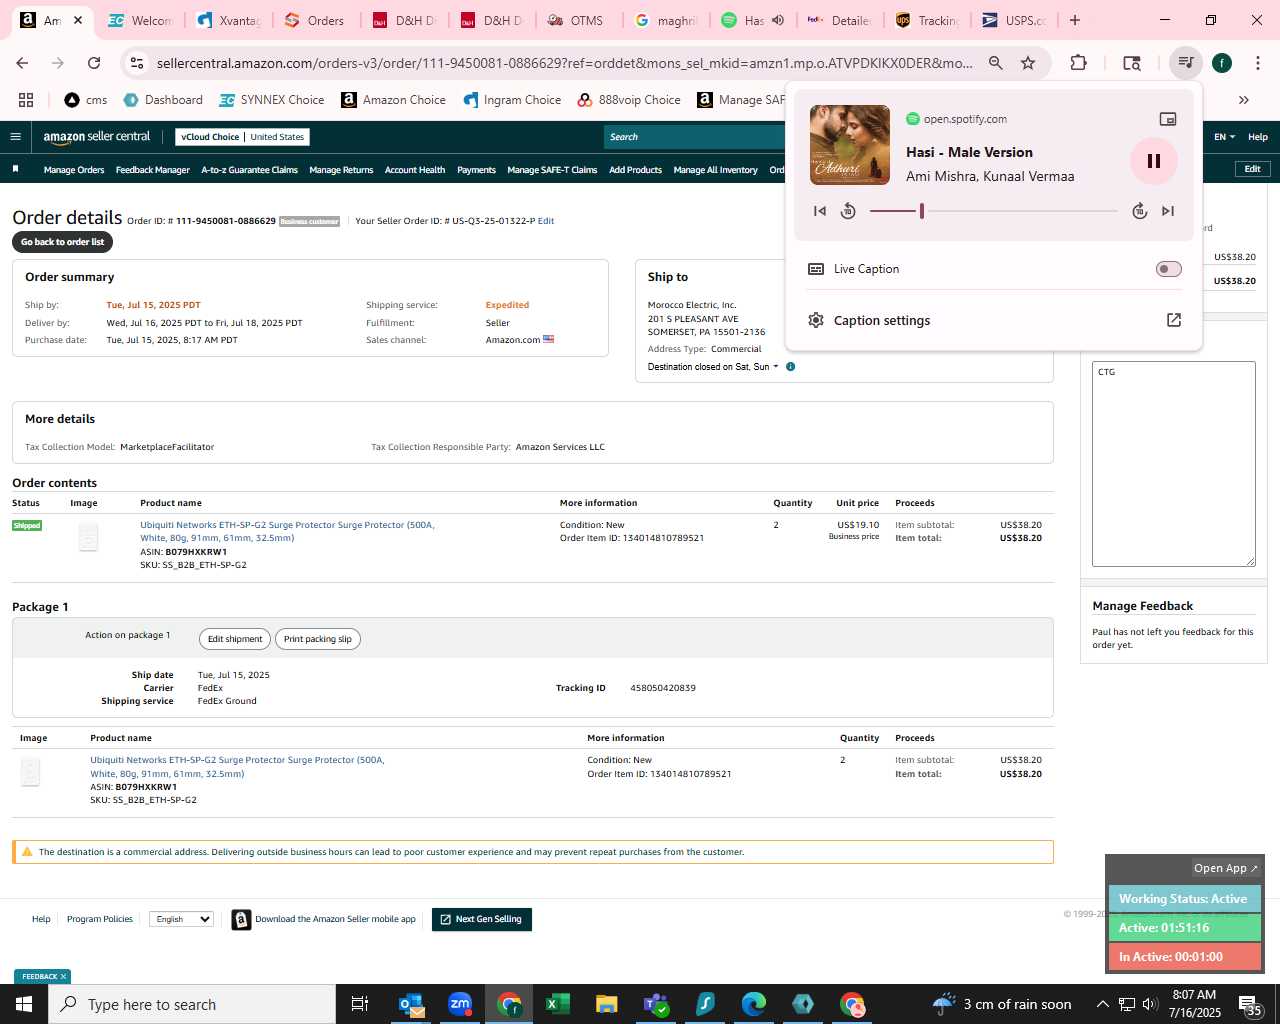Open Task View on taskbar
Image resolution: width=1280 pixels, height=1024 pixels.
click(x=360, y=1004)
